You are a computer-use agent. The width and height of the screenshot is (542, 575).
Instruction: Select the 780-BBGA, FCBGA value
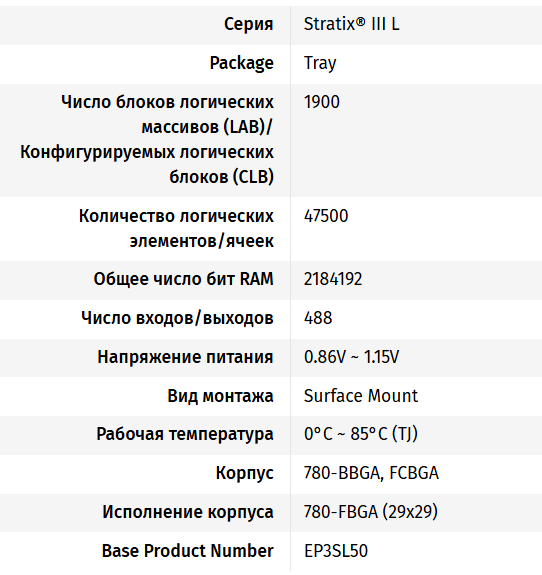point(371,473)
